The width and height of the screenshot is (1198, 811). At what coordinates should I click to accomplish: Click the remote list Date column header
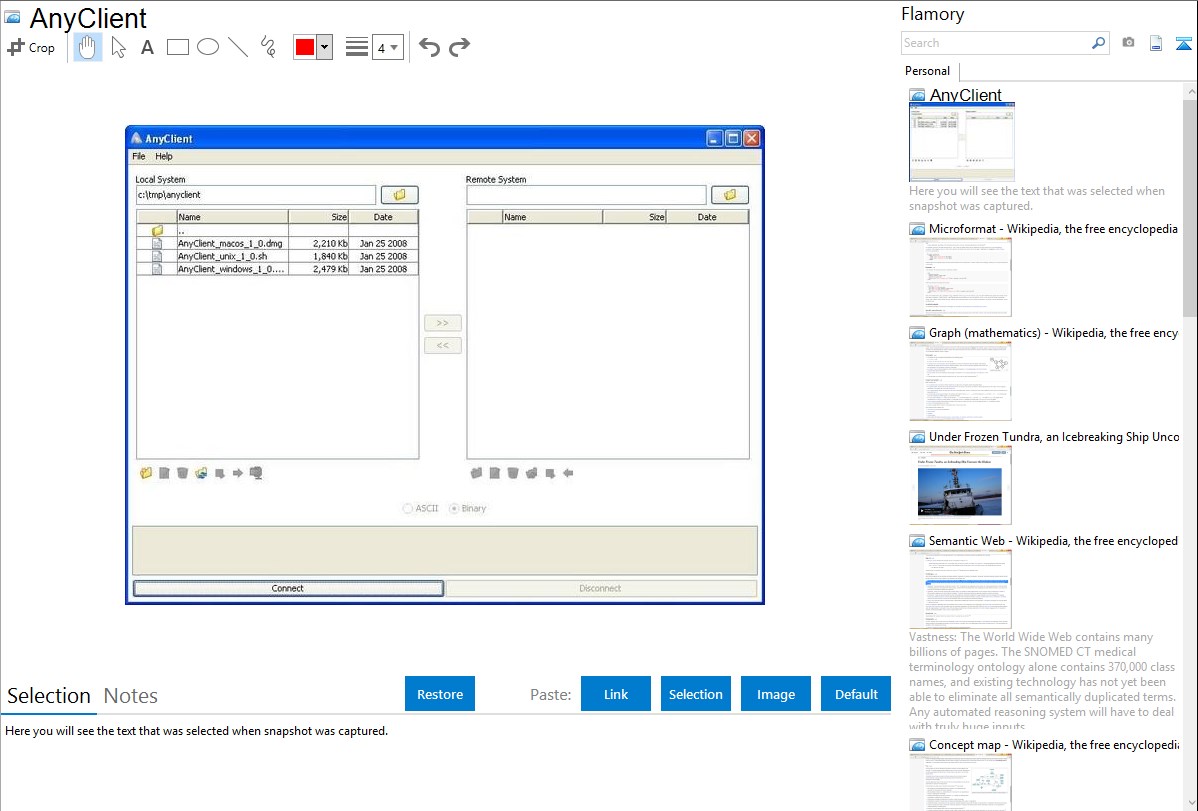pyautogui.click(x=707, y=217)
